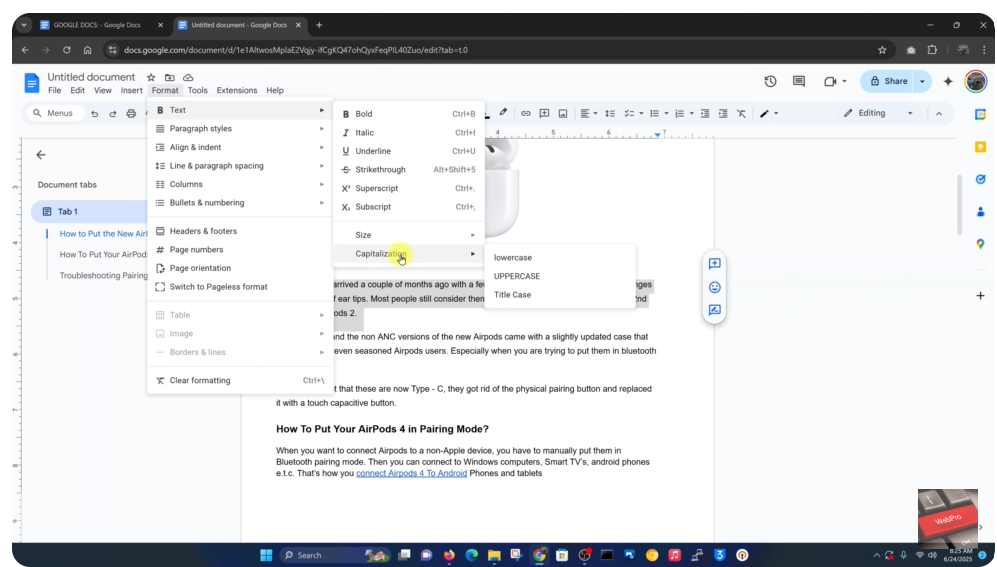
Task: Open the Insert menu
Action: coord(132,90)
